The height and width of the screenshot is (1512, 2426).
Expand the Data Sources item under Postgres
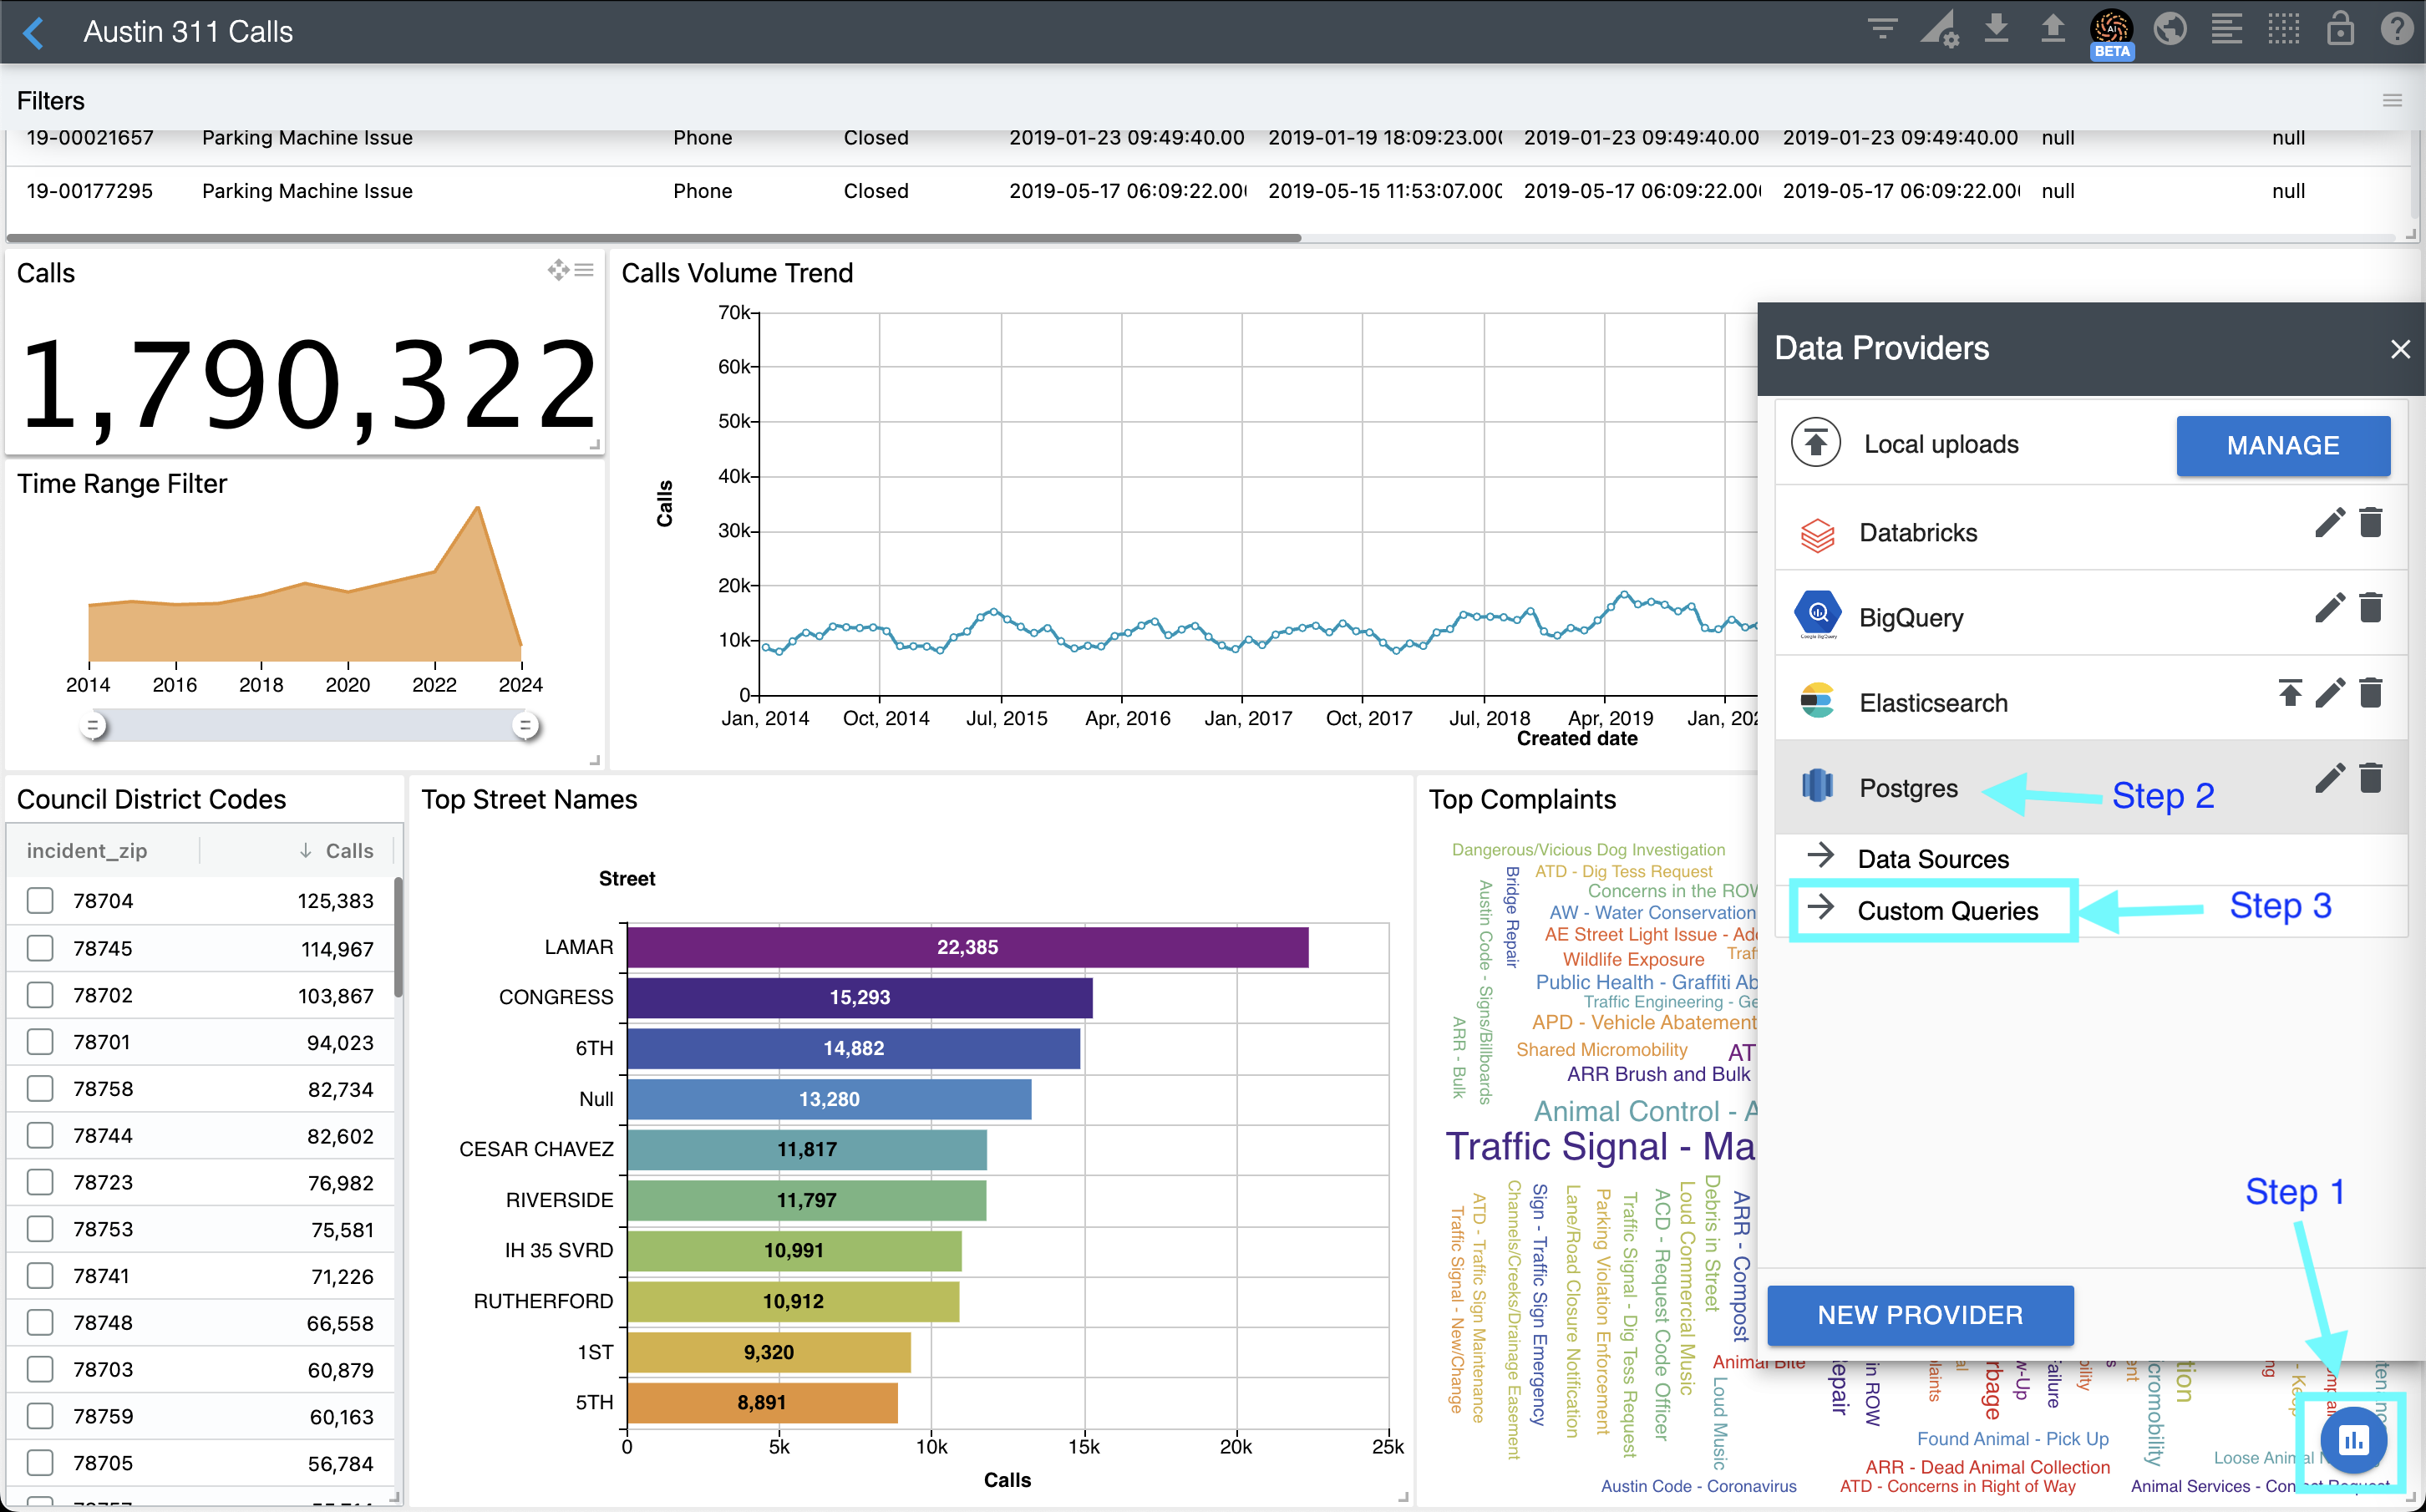1932,858
